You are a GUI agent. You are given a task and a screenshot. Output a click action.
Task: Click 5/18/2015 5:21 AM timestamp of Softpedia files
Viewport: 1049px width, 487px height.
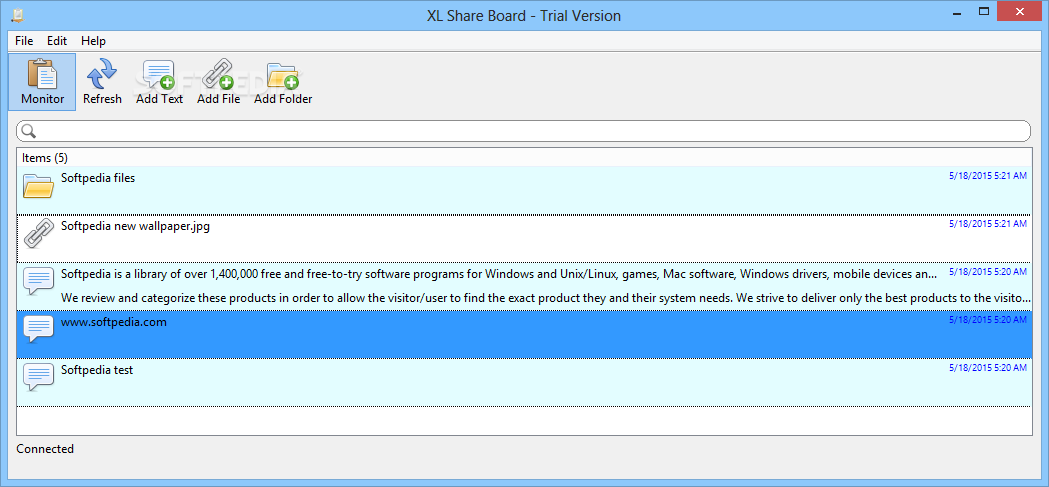[987, 176]
